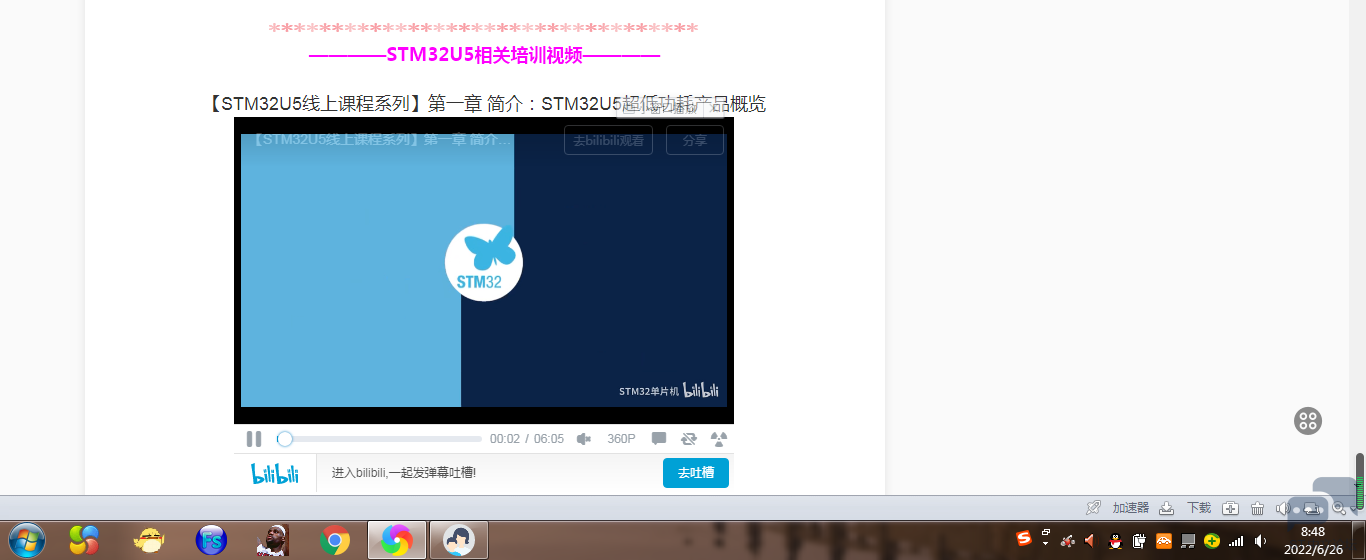Screen dimensions: 1366x560
Task: Click the Show Desktop strip
Action: [1358, 541]
